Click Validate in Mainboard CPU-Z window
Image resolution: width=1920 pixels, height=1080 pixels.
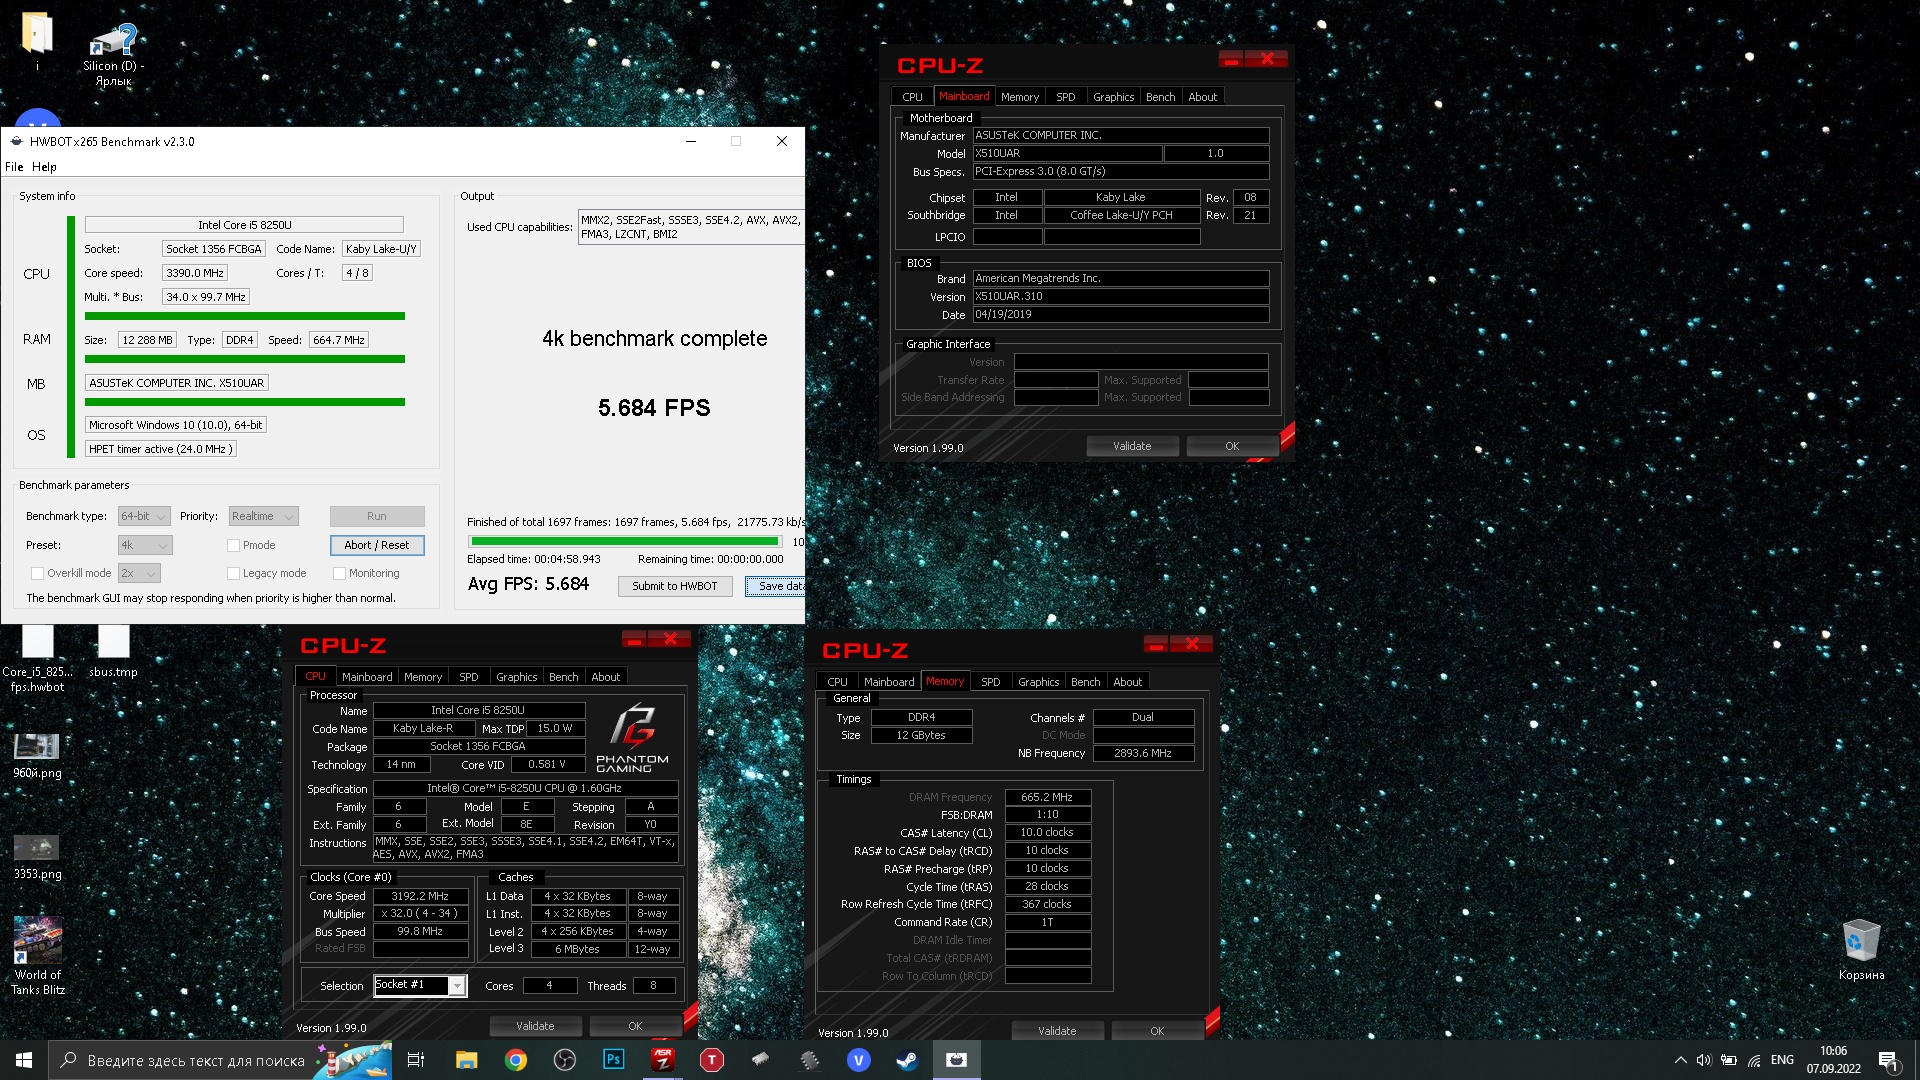tap(1132, 446)
